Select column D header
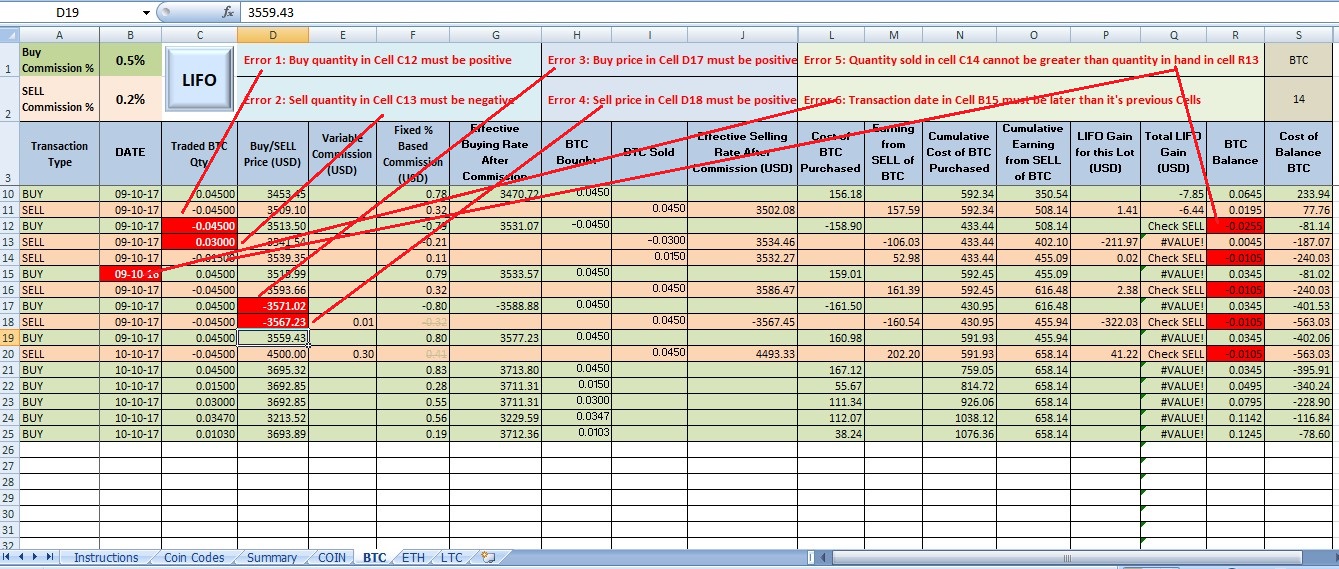 (273, 35)
